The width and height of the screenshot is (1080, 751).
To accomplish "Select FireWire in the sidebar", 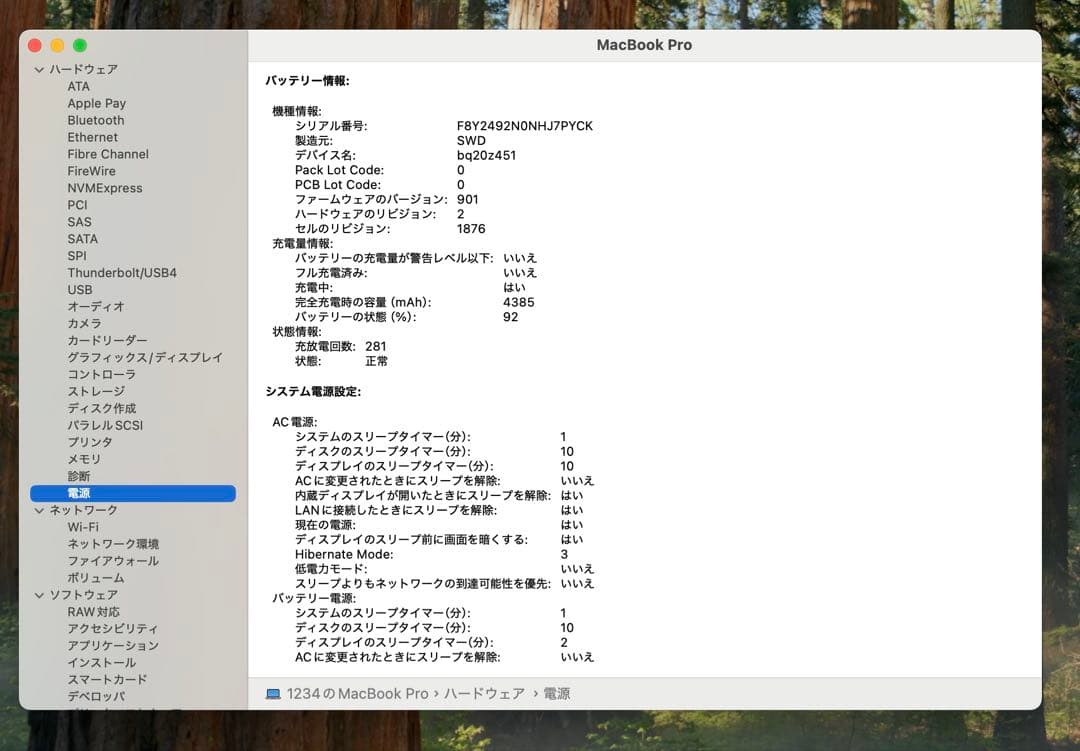I will (92, 171).
